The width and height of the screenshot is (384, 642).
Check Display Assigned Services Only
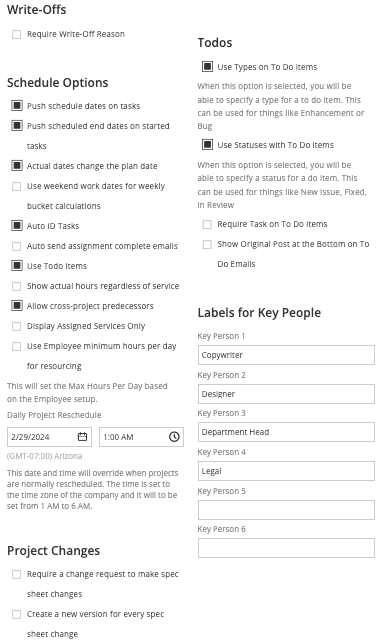[16, 326]
